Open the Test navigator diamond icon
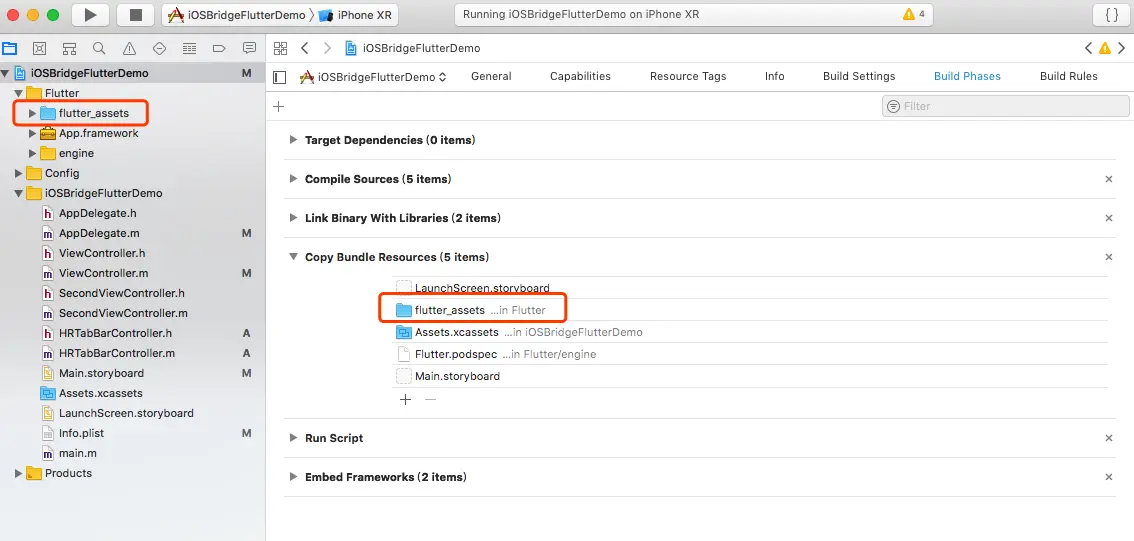 pyautogui.click(x=160, y=48)
